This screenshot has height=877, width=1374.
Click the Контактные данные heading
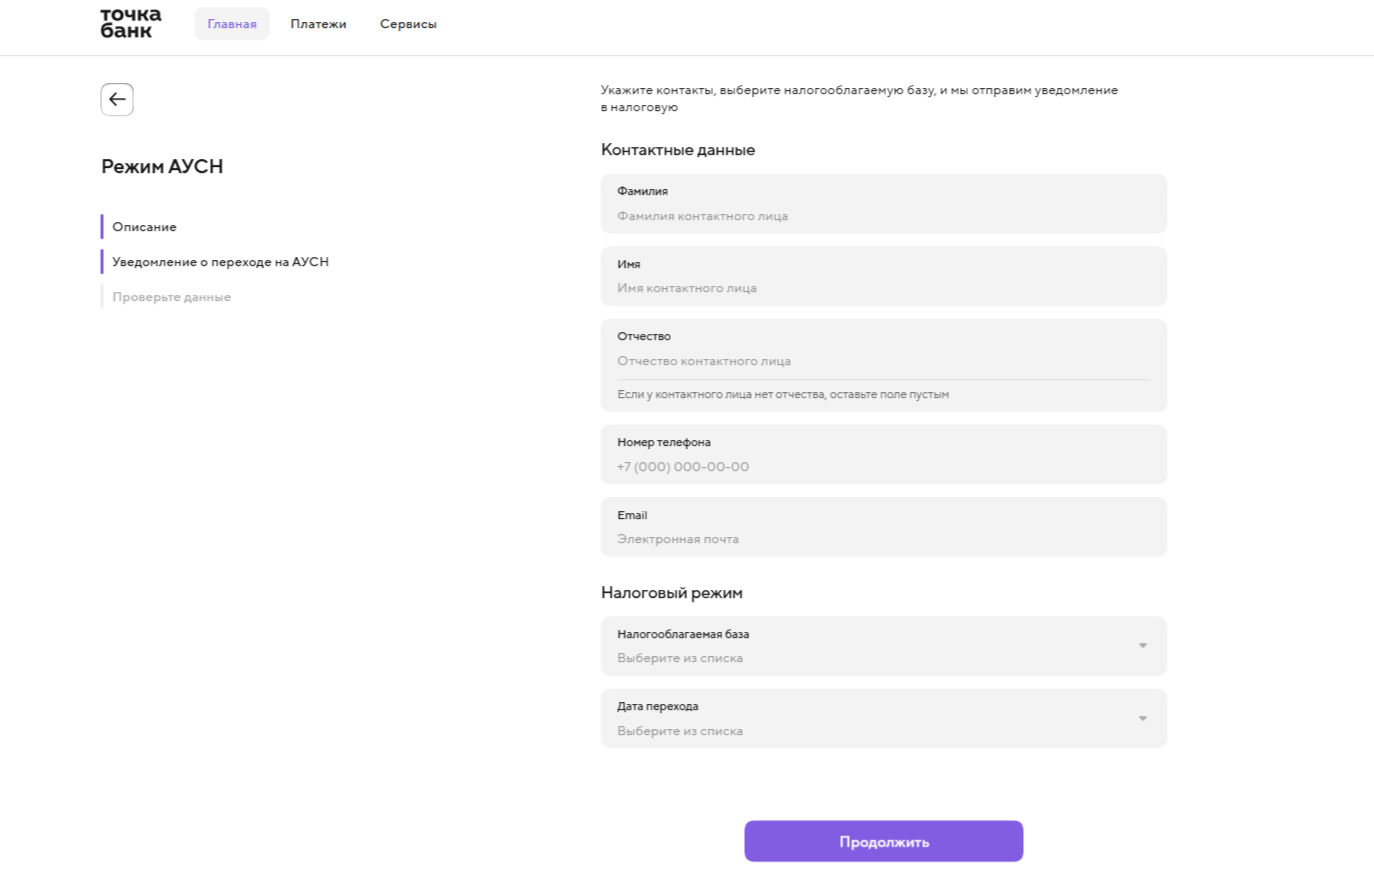(x=678, y=150)
